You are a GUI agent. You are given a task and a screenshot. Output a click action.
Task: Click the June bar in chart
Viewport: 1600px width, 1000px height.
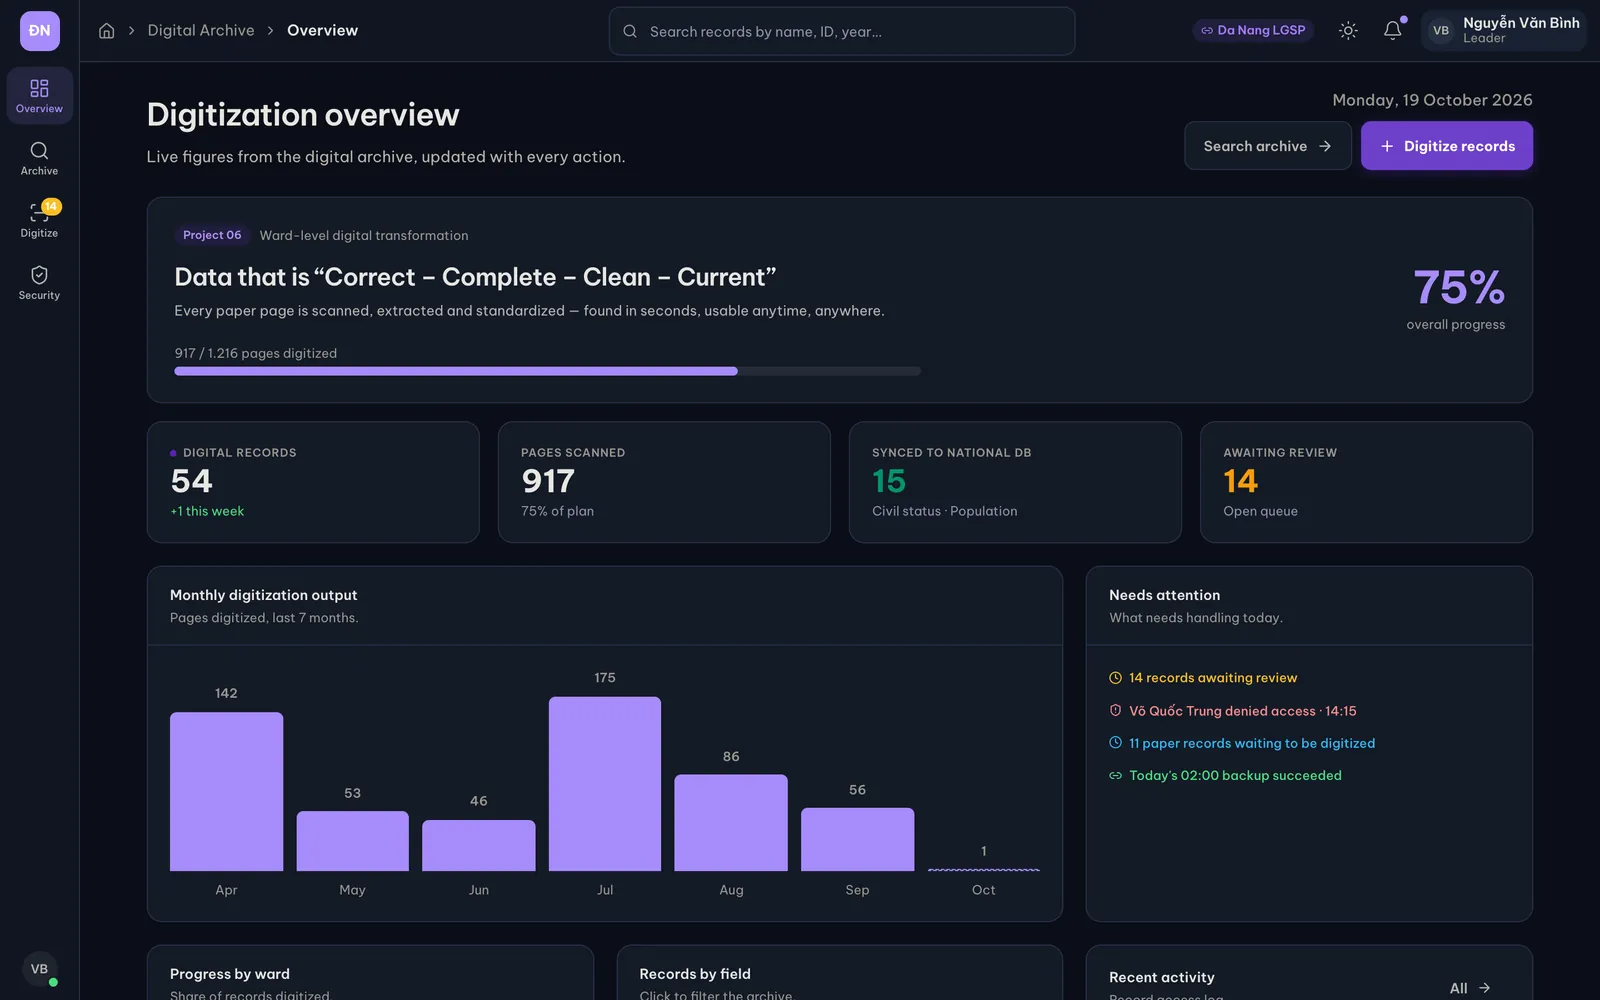click(479, 845)
